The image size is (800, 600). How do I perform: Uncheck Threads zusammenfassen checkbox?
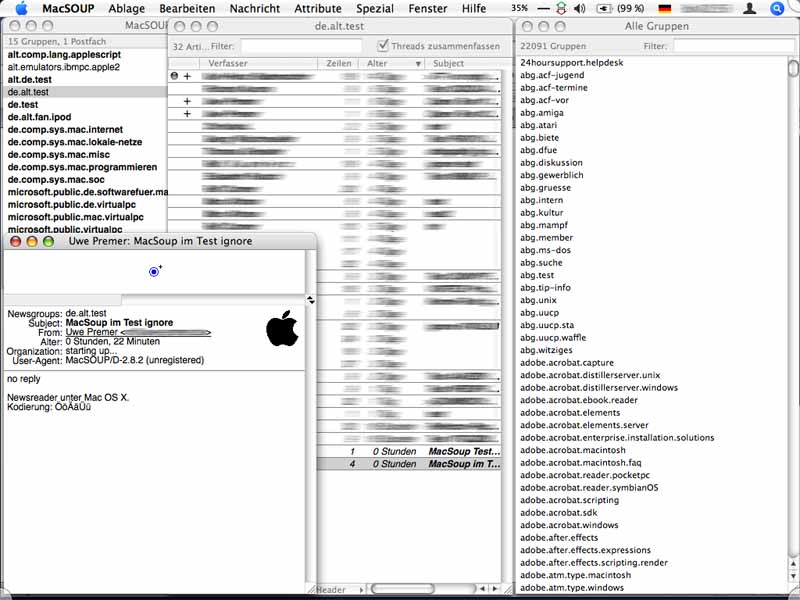coord(383,46)
